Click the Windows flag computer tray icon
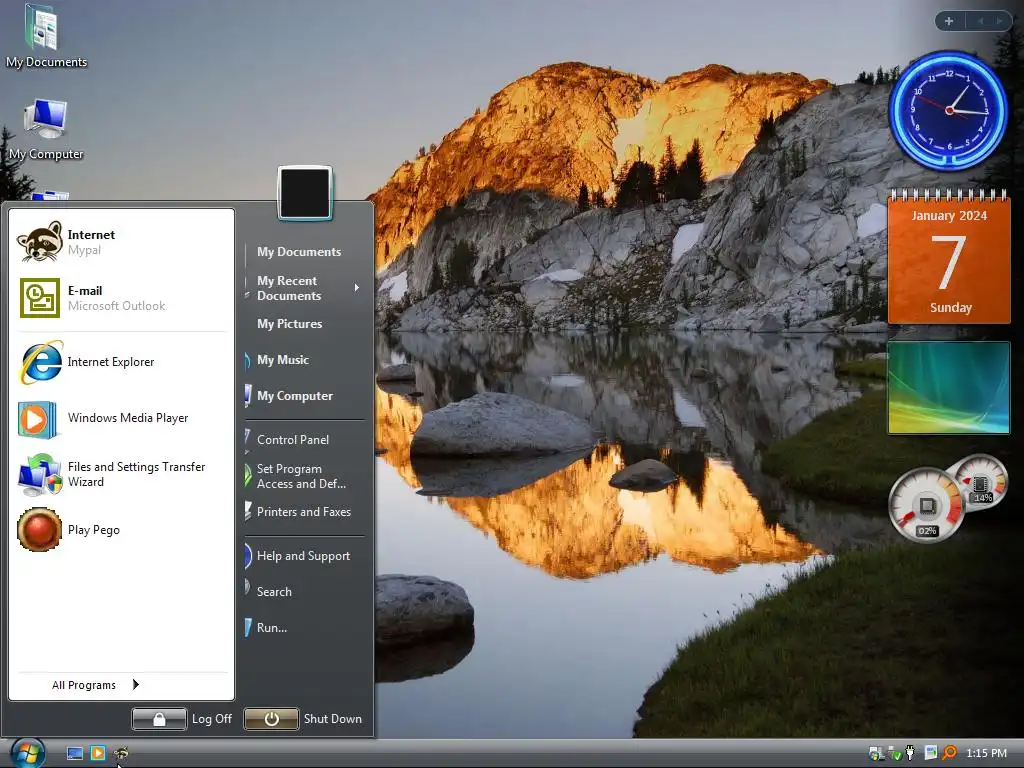1024x768 pixels. tap(876, 753)
